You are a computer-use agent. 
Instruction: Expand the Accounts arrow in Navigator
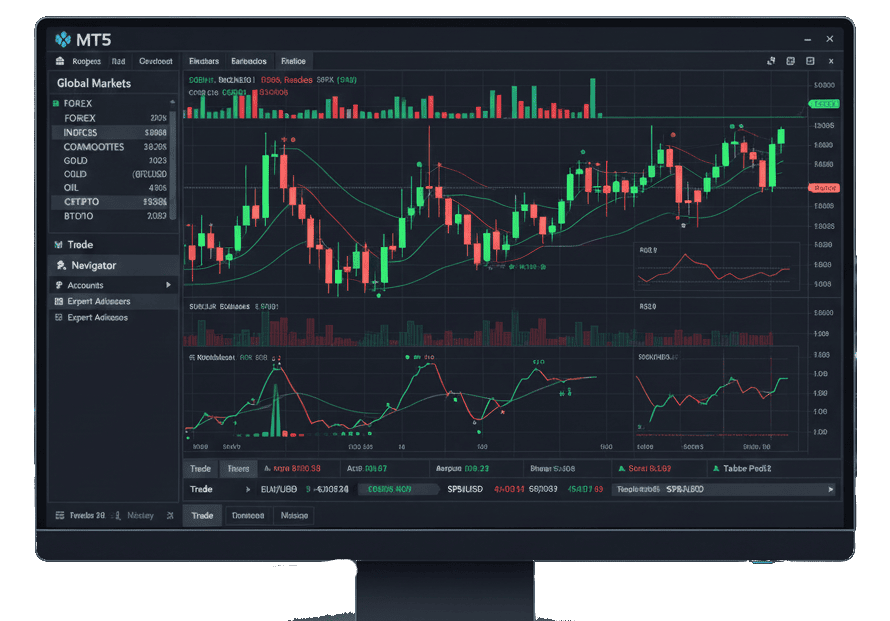point(168,285)
